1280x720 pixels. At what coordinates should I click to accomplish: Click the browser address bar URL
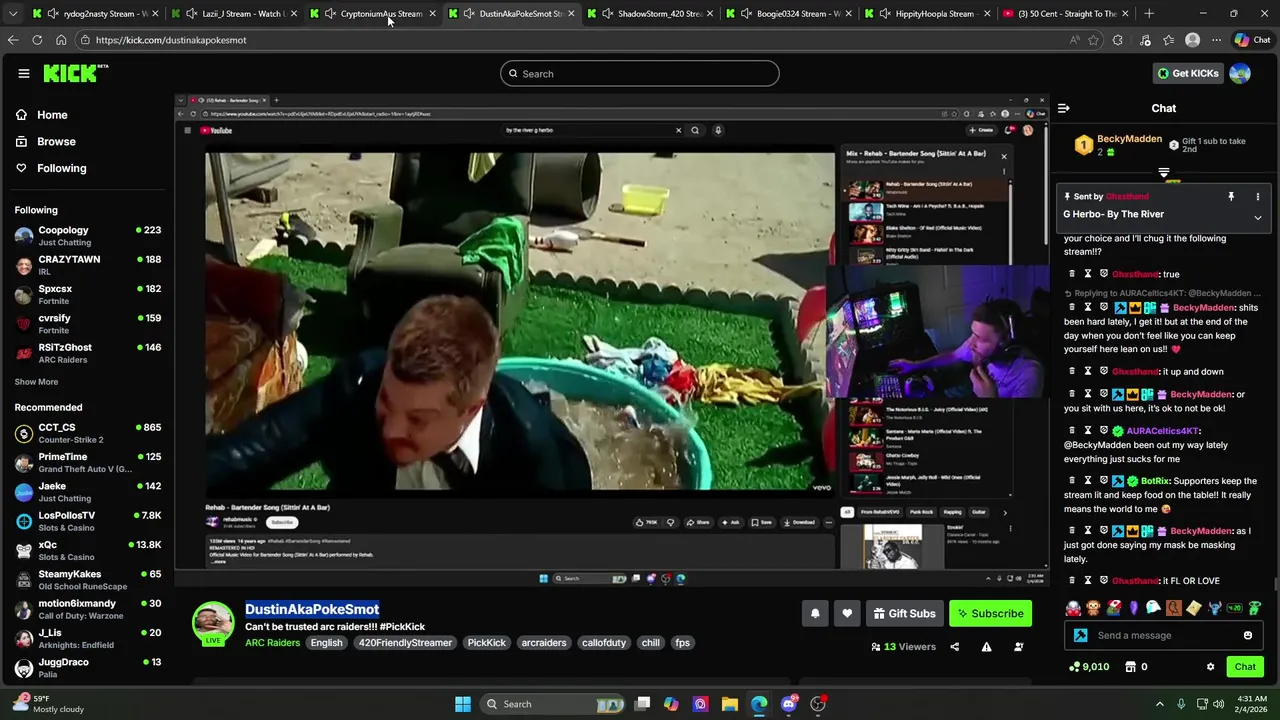[171, 40]
